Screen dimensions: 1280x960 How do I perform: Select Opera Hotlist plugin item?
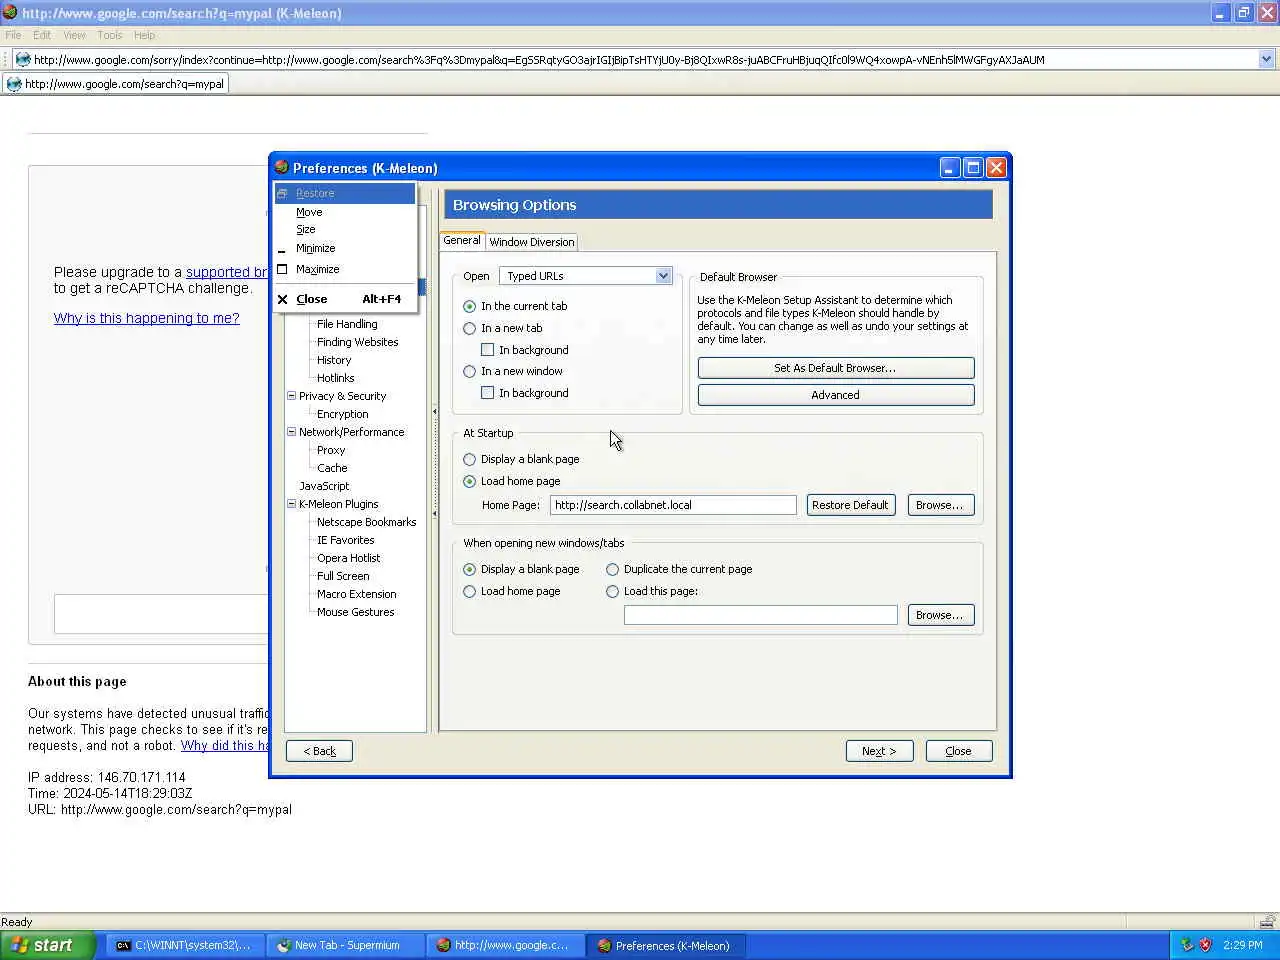348,558
